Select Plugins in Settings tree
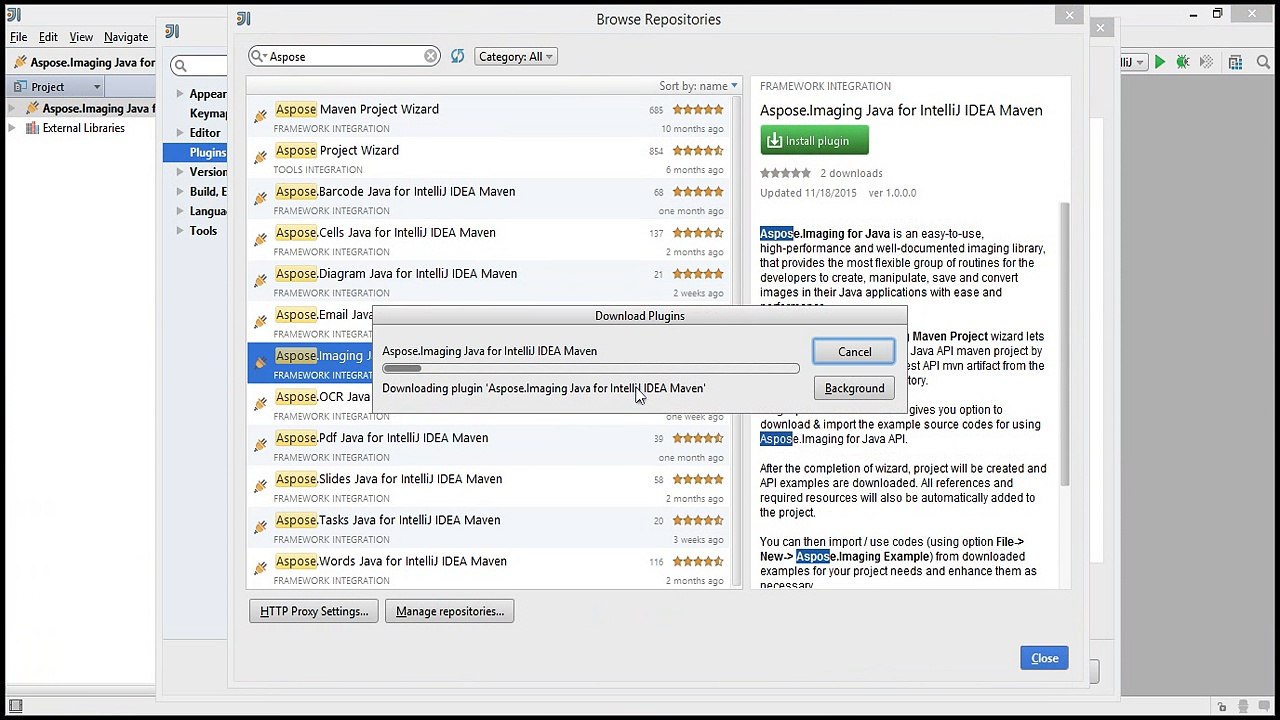Viewport: 1280px width, 720px height. [196, 152]
